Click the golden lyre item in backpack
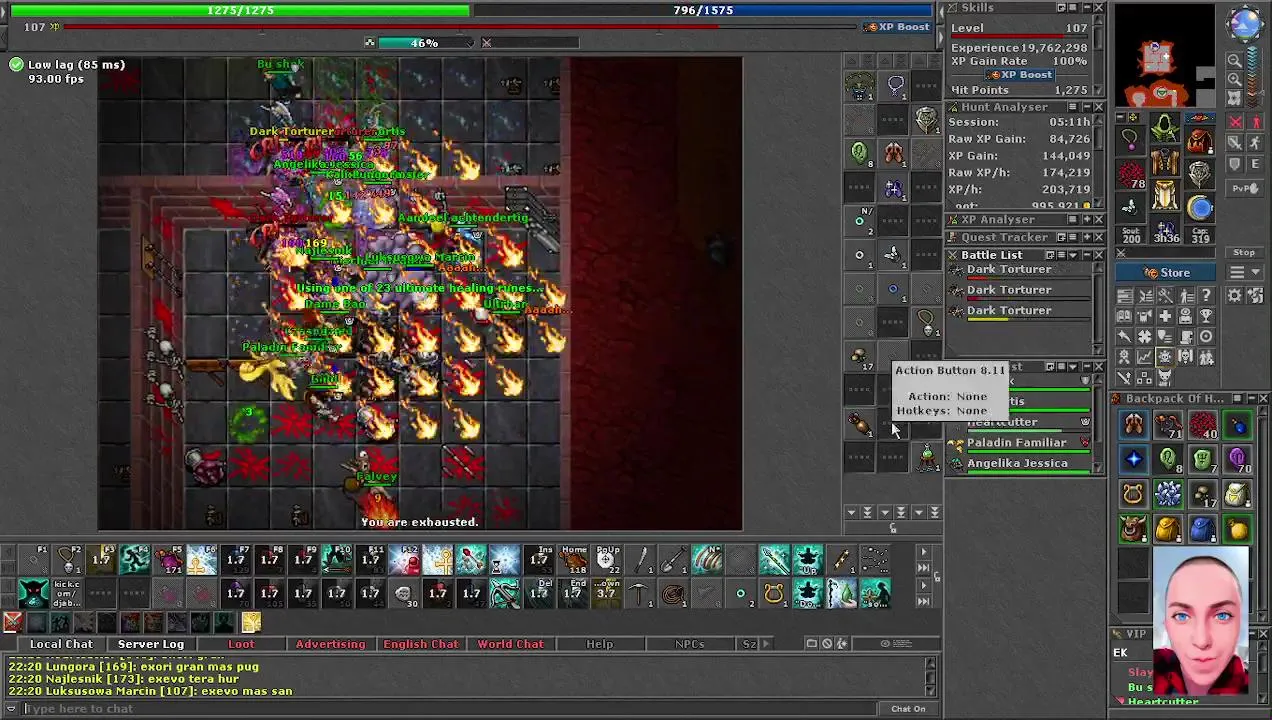This screenshot has height=720, width=1272. [1133, 494]
